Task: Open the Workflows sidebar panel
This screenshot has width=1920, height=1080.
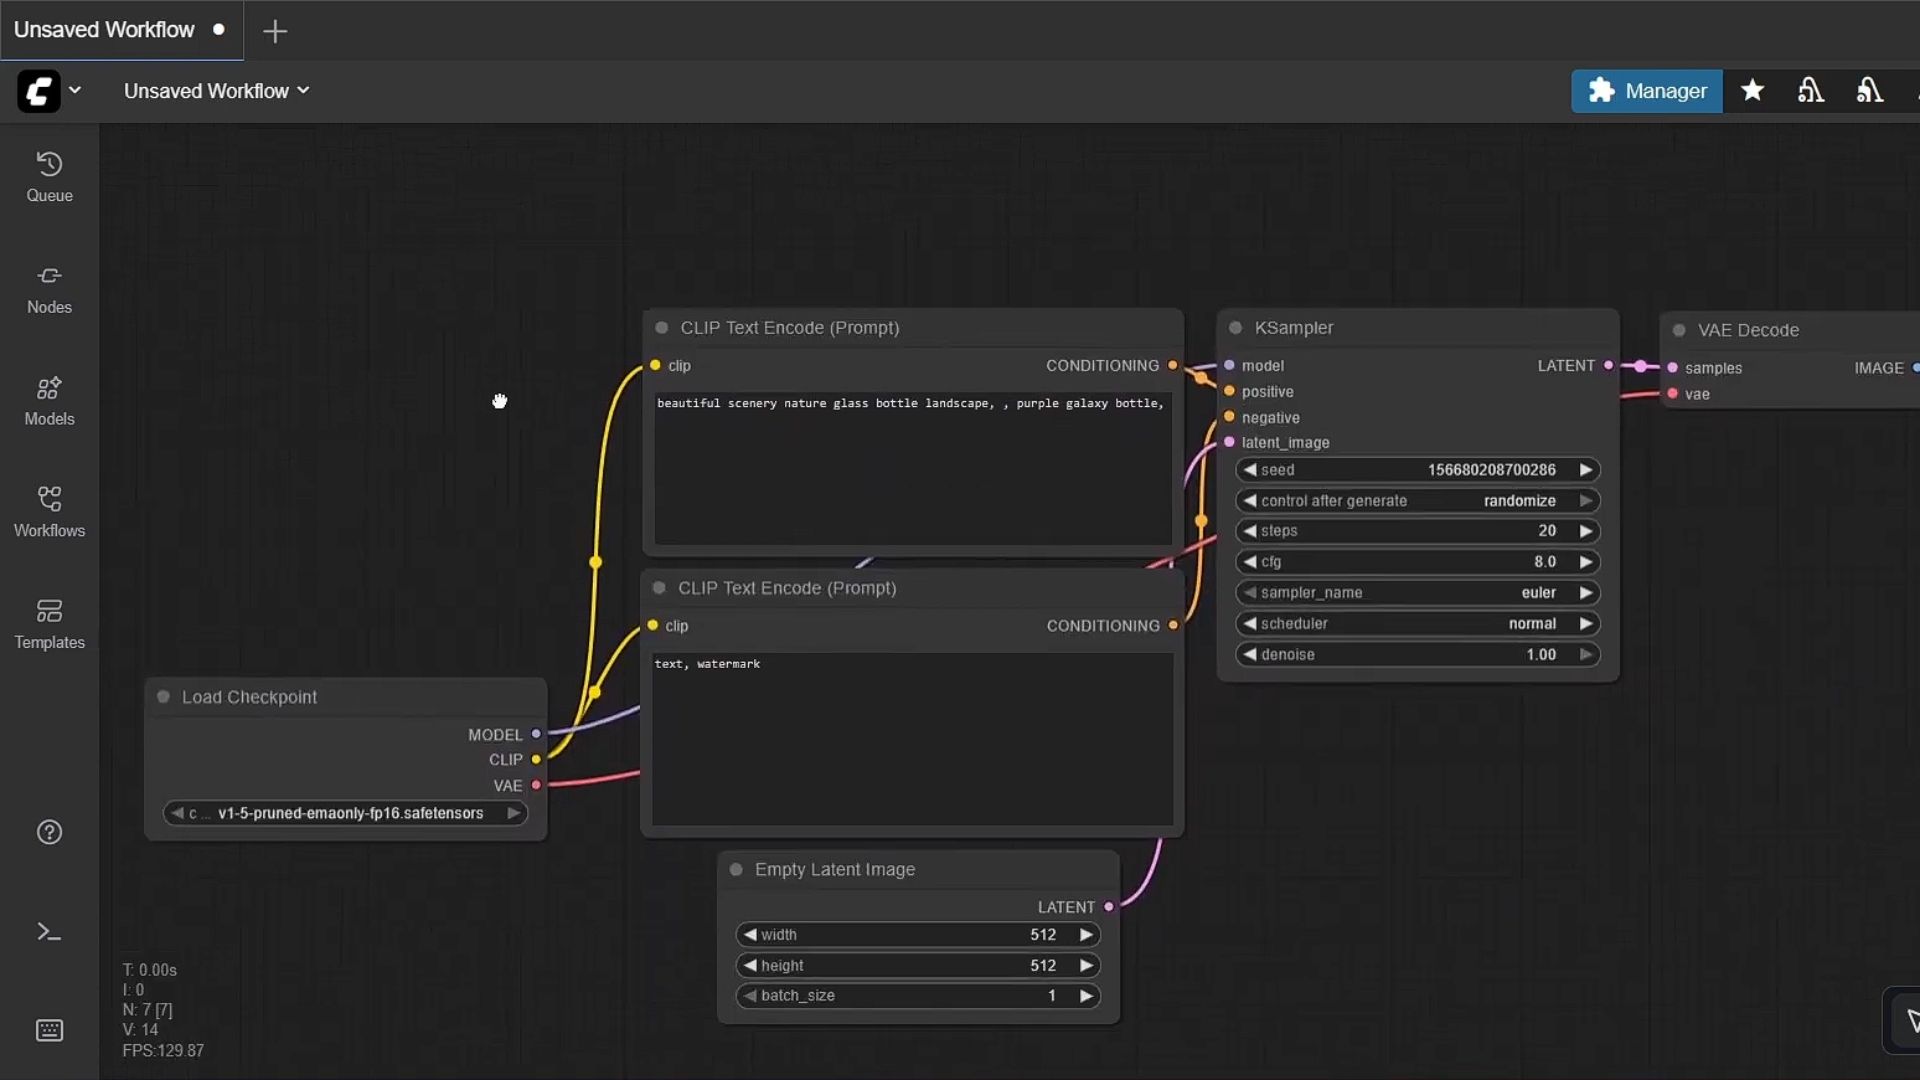Action: [49, 512]
